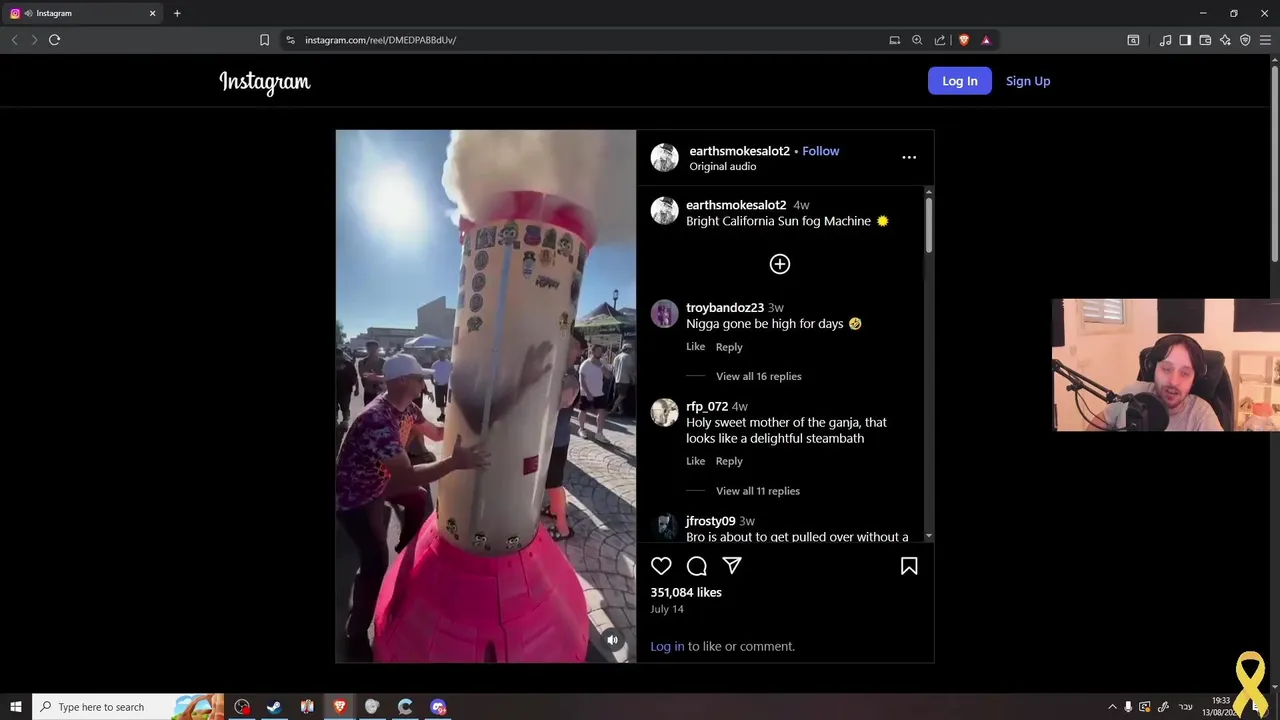Open jfrosty09 profile link

[711, 521]
